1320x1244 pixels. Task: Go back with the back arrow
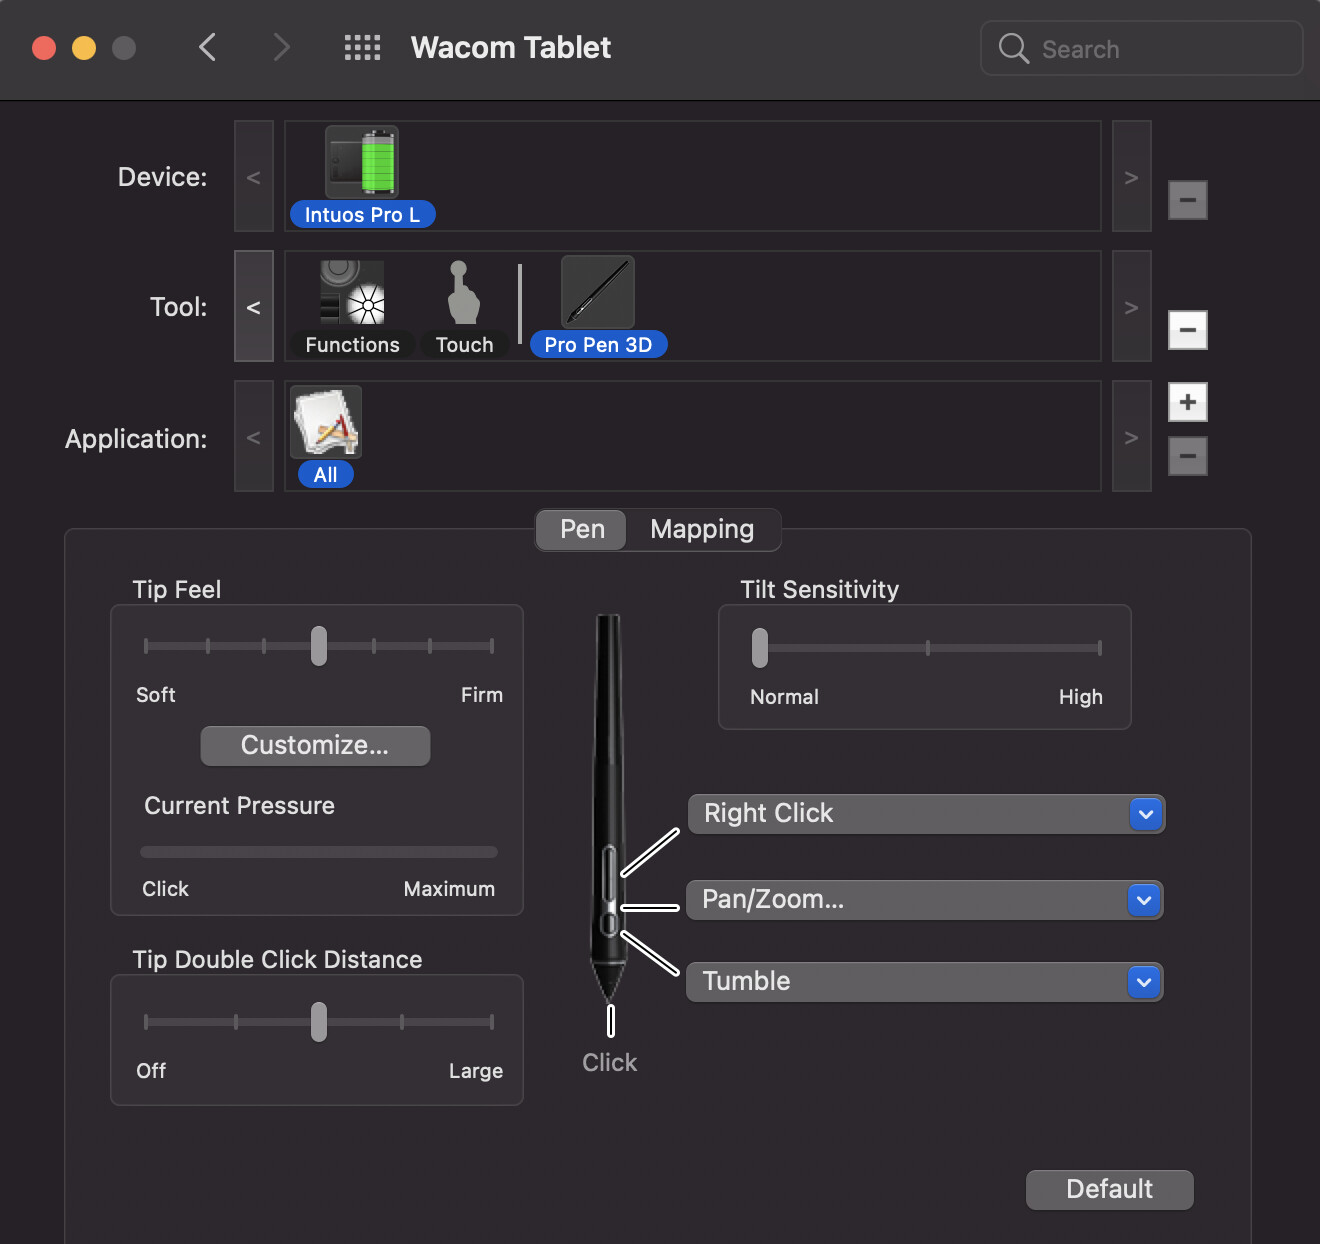208,47
